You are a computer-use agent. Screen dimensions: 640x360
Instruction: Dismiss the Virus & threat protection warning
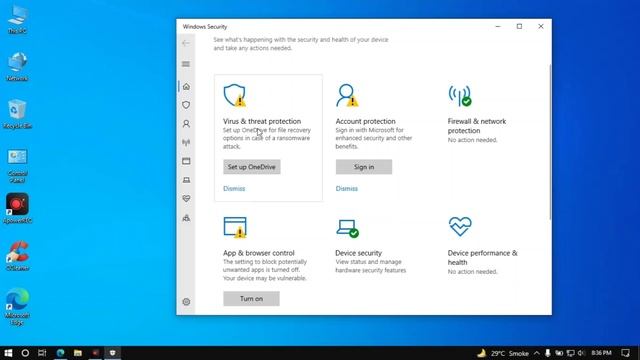[x=234, y=189]
